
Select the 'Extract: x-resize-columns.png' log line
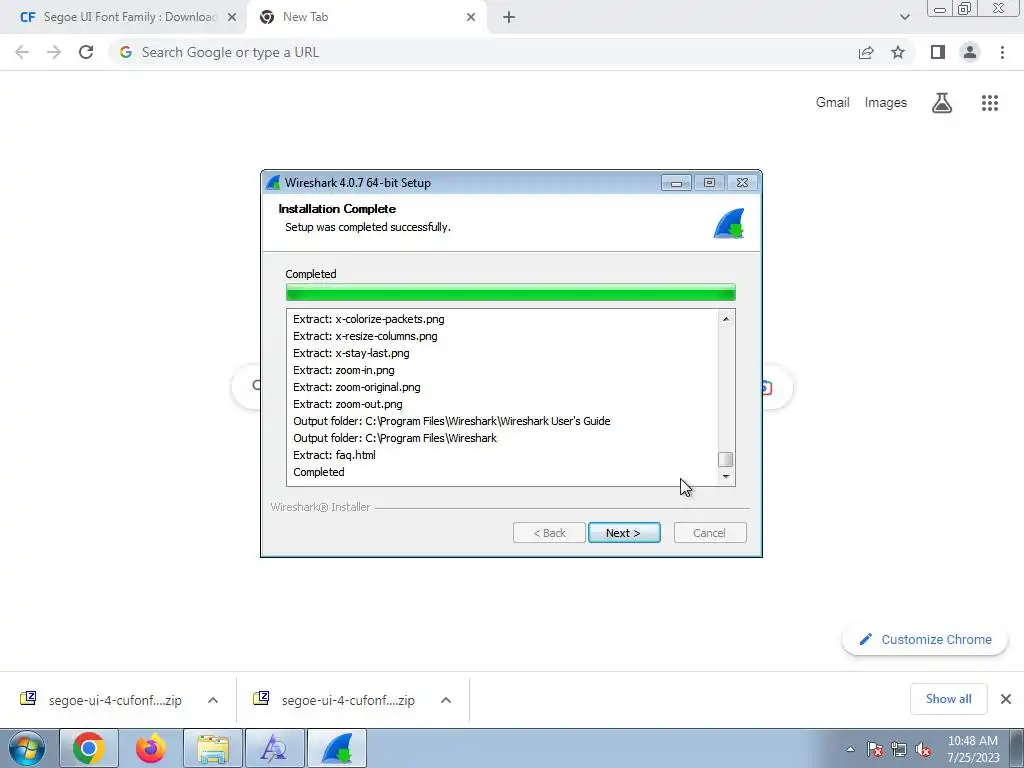tap(365, 336)
